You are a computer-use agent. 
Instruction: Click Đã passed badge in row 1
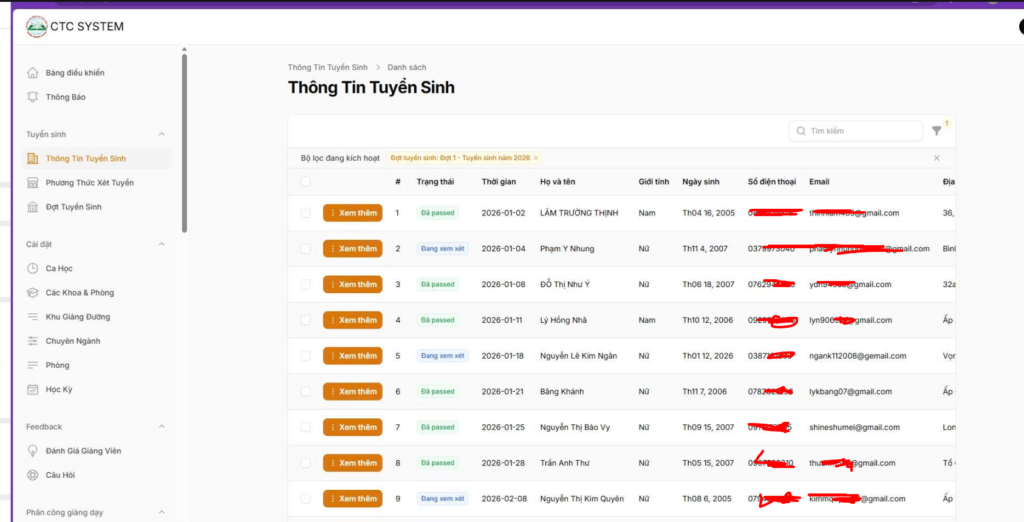coord(438,213)
